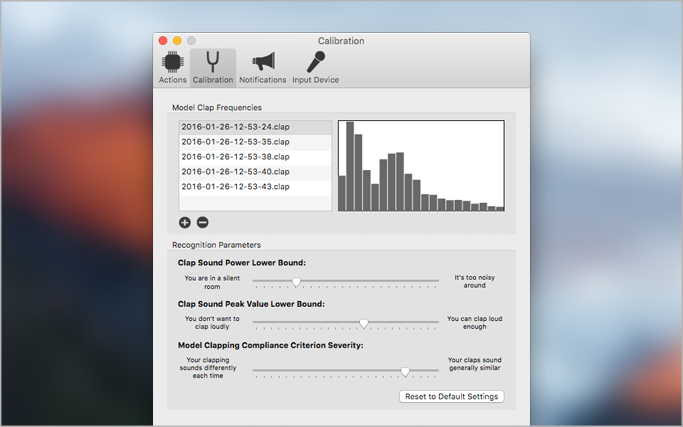683x427 pixels.
Task: Click the Clap Sound Power Lower Bound slider knob
Action: (x=296, y=282)
